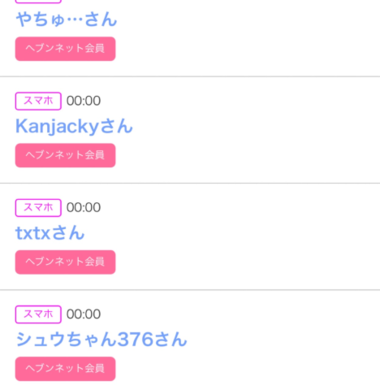Click ヘブンネット会員 badge under txtxさん
380x390 pixels.
(x=65, y=262)
